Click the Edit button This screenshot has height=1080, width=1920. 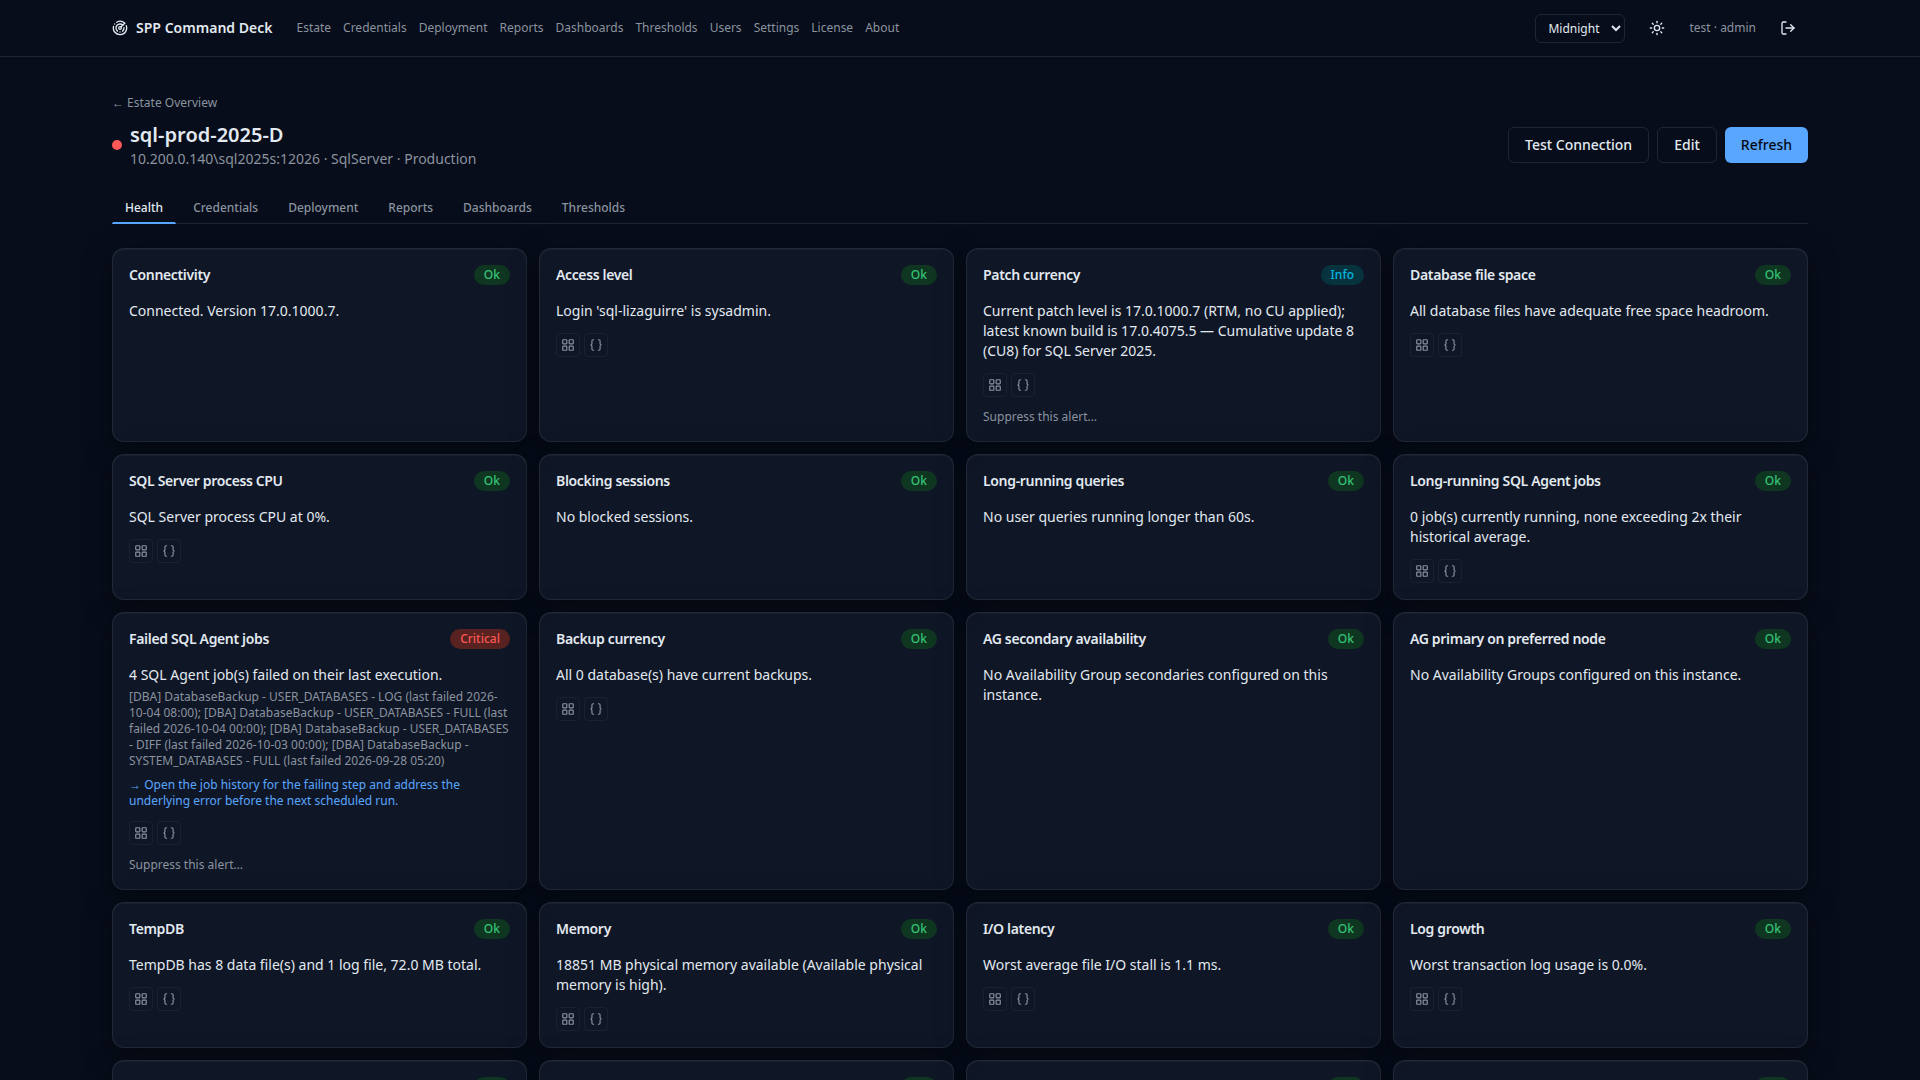(1687, 145)
